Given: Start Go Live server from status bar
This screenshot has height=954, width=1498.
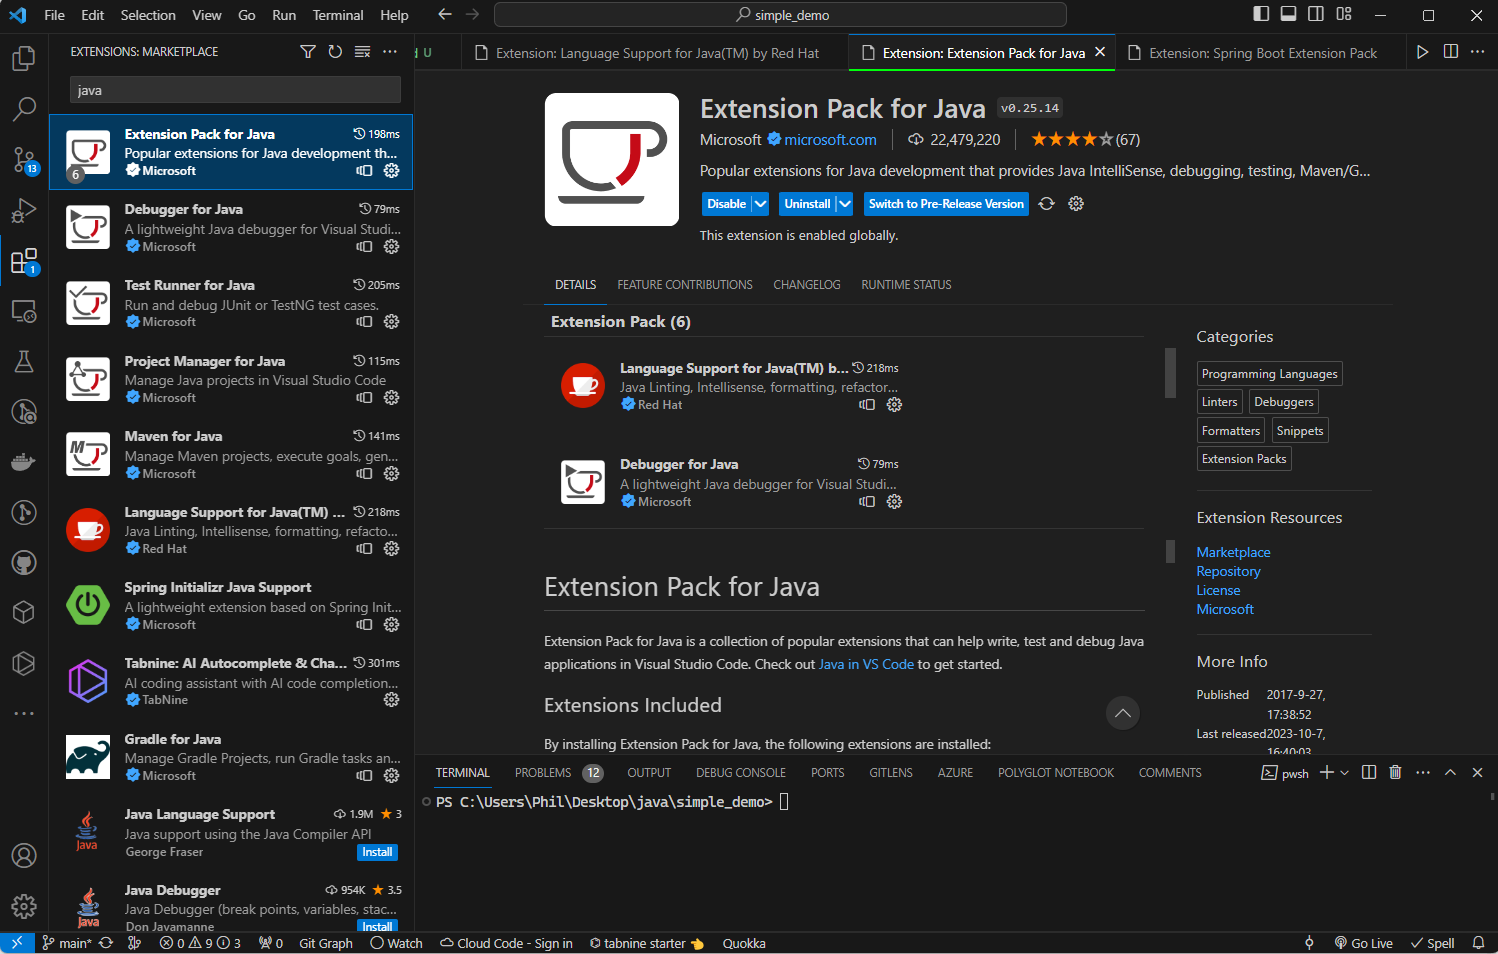Looking at the screenshot, I should coord(1363,943).
